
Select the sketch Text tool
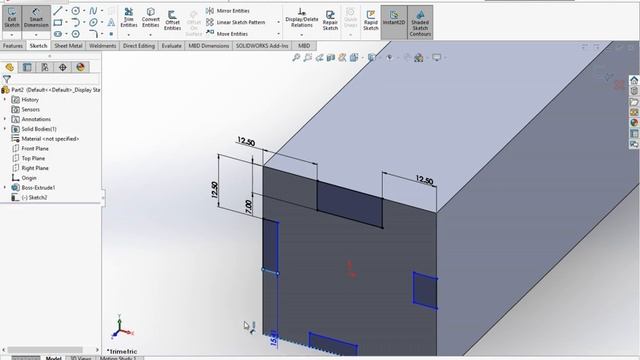tap(111, 22)
